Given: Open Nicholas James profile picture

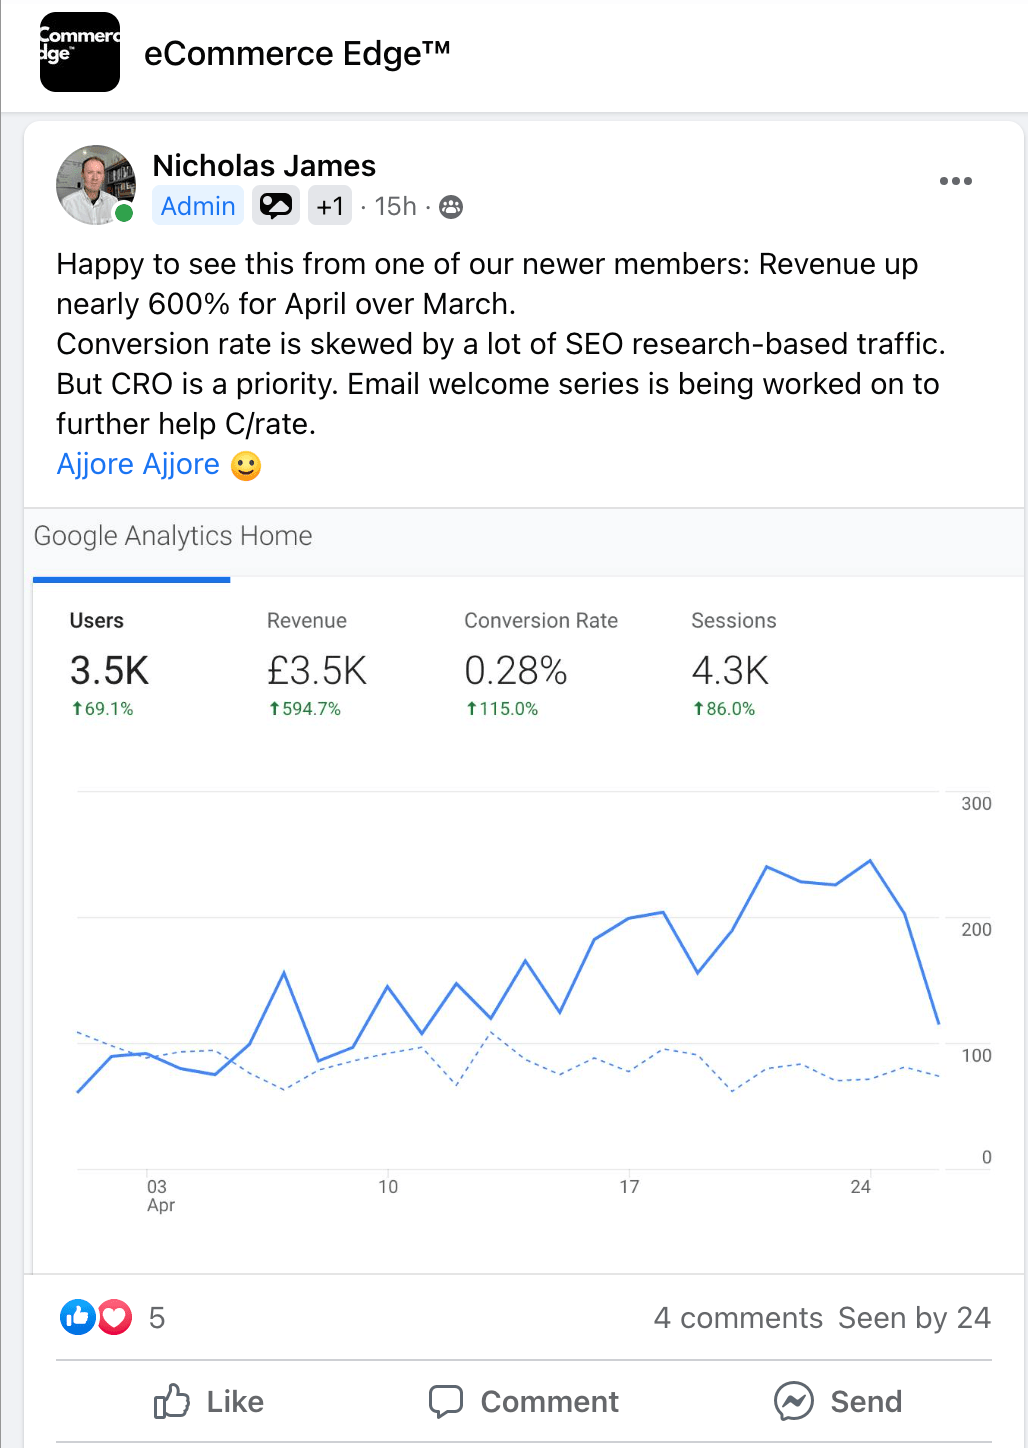Looking at the screenshot, I should click(x=96, y=184).
